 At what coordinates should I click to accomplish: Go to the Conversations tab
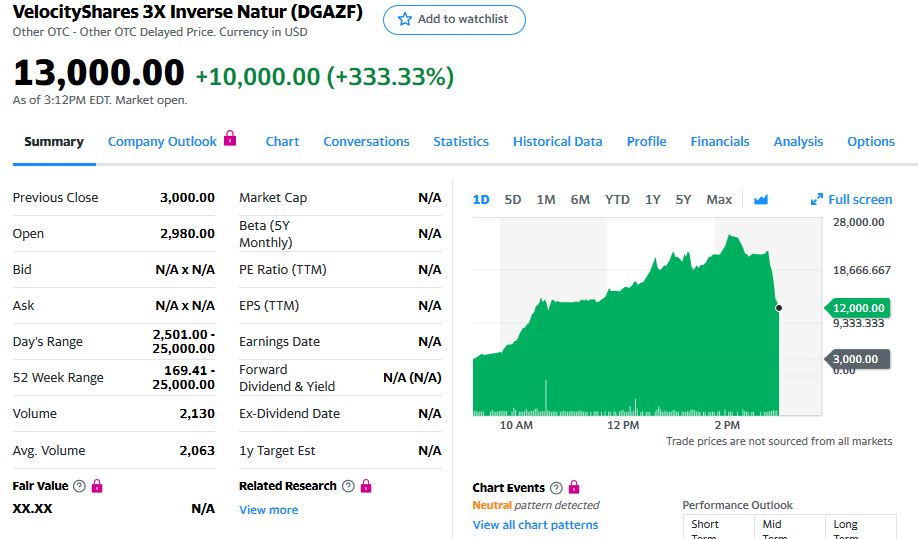366,142
